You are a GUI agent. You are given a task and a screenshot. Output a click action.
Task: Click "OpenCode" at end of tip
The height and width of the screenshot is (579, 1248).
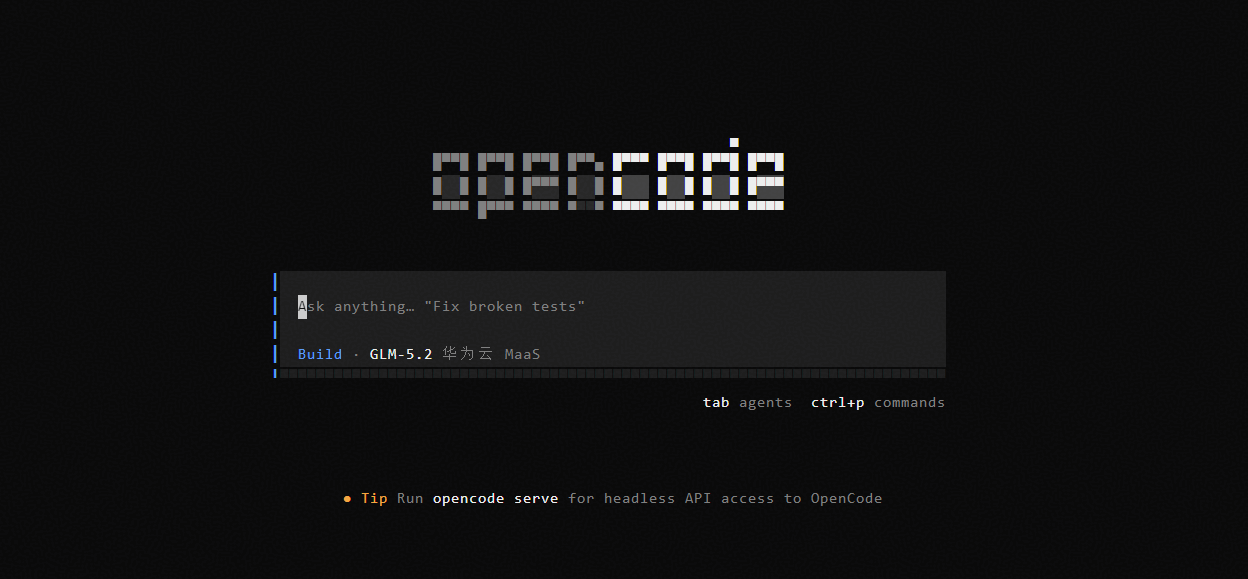click(846, 498)
